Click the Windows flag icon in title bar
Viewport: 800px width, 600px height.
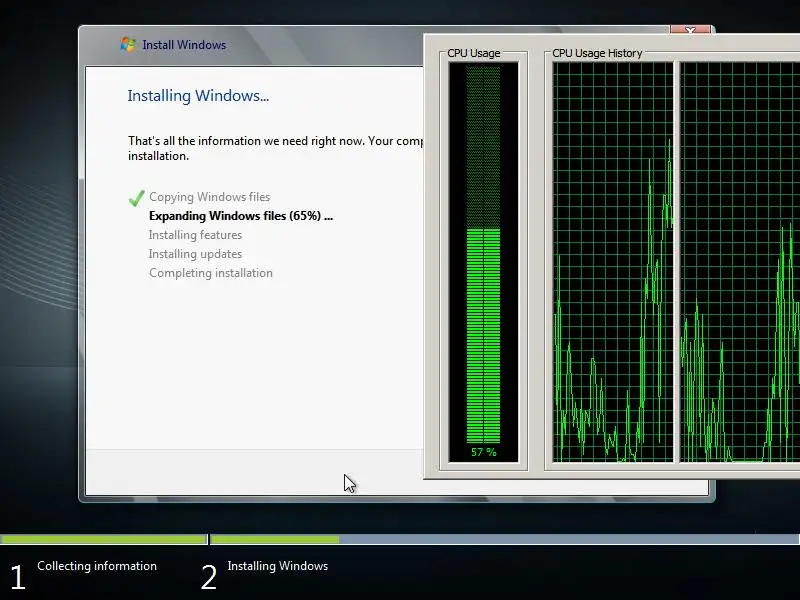coord(128,44)
